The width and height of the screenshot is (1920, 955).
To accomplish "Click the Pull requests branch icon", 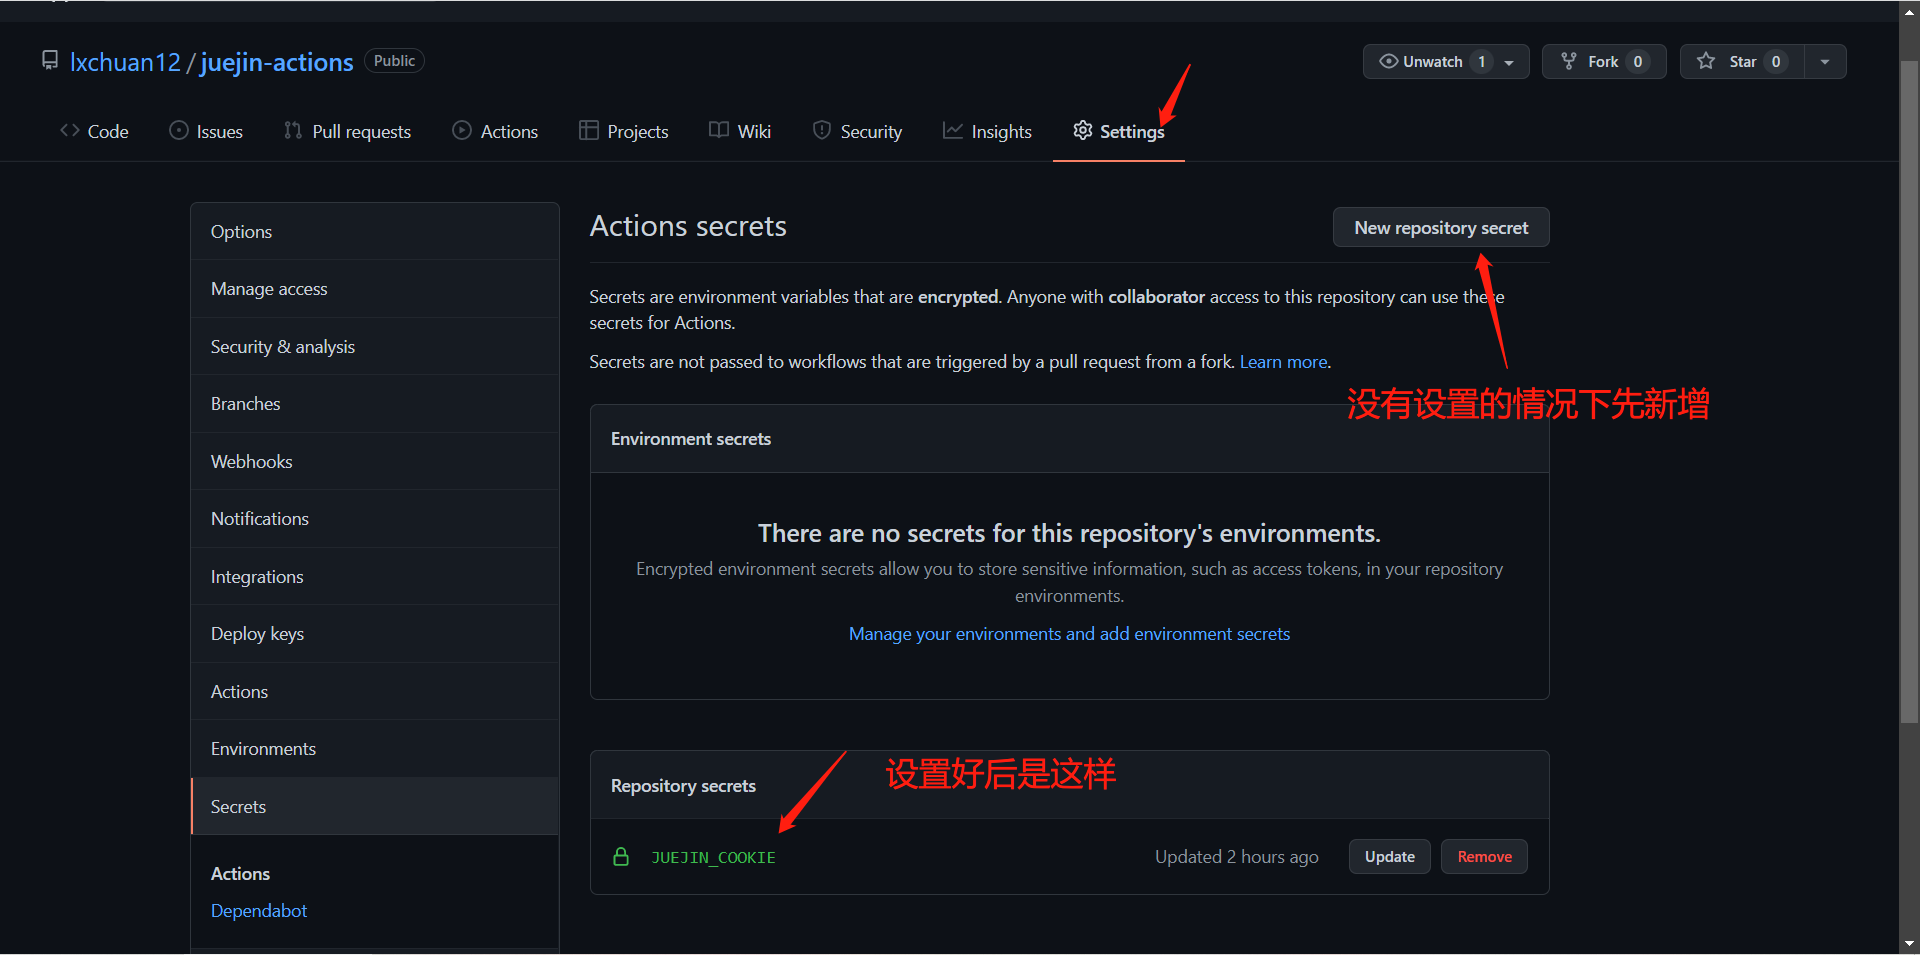I will [x=293, y=131].
